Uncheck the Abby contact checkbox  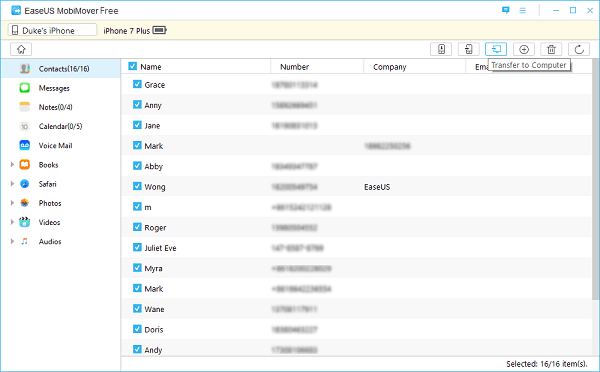(x=137, y=165)
